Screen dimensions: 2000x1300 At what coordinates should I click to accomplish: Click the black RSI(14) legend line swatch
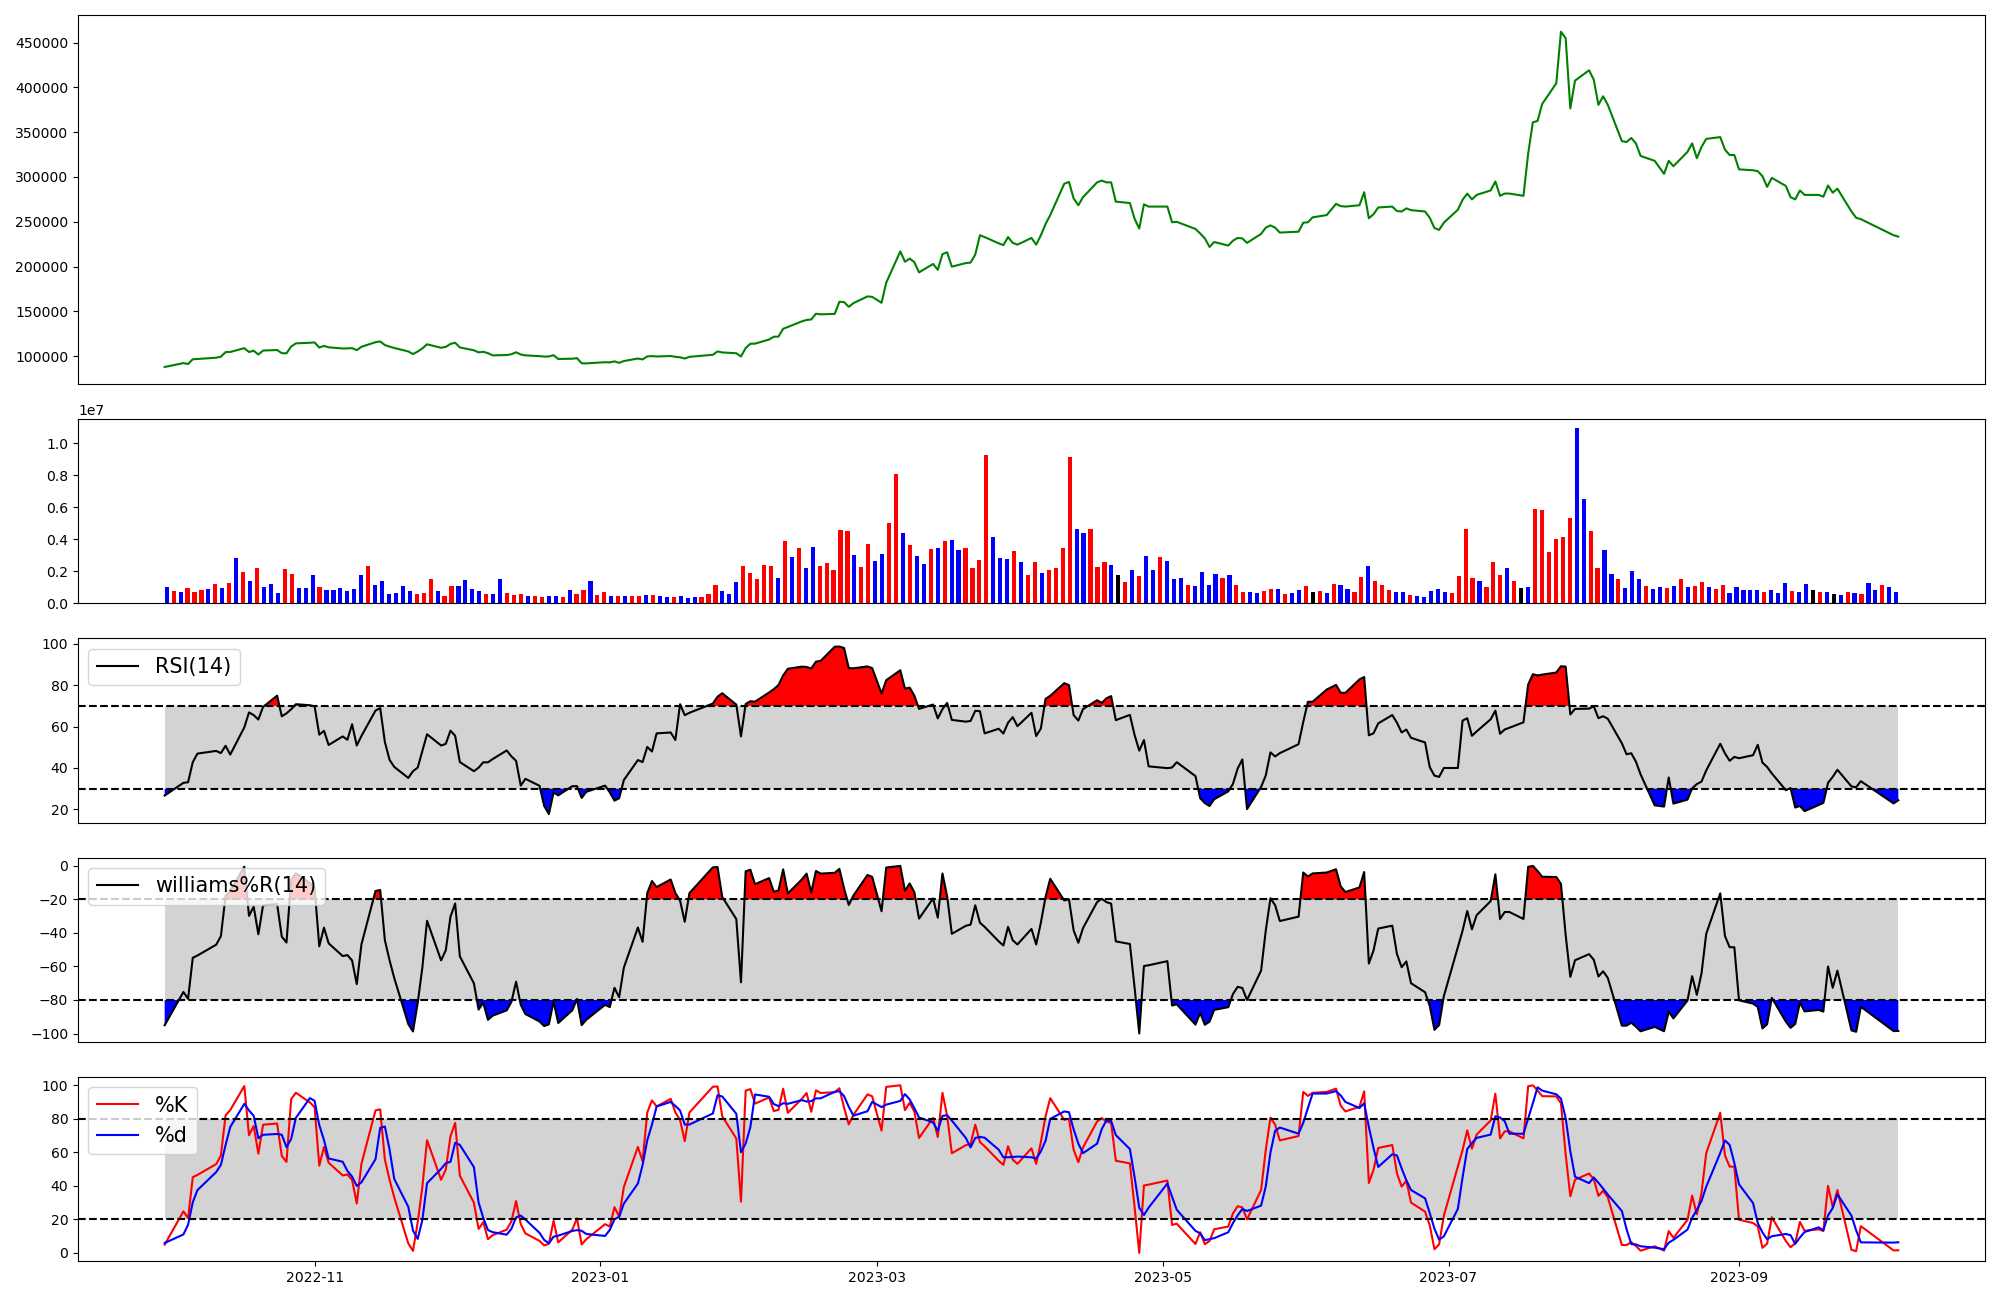(x=117, y=667)
